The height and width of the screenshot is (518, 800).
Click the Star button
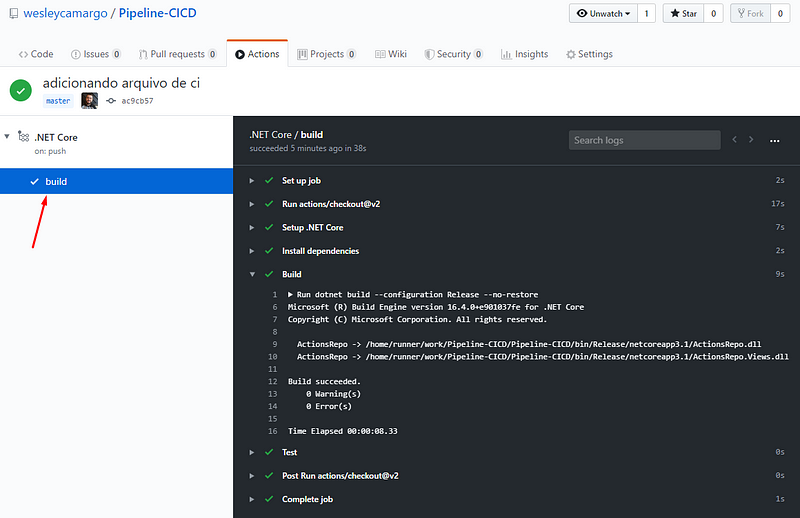(683, 14)
